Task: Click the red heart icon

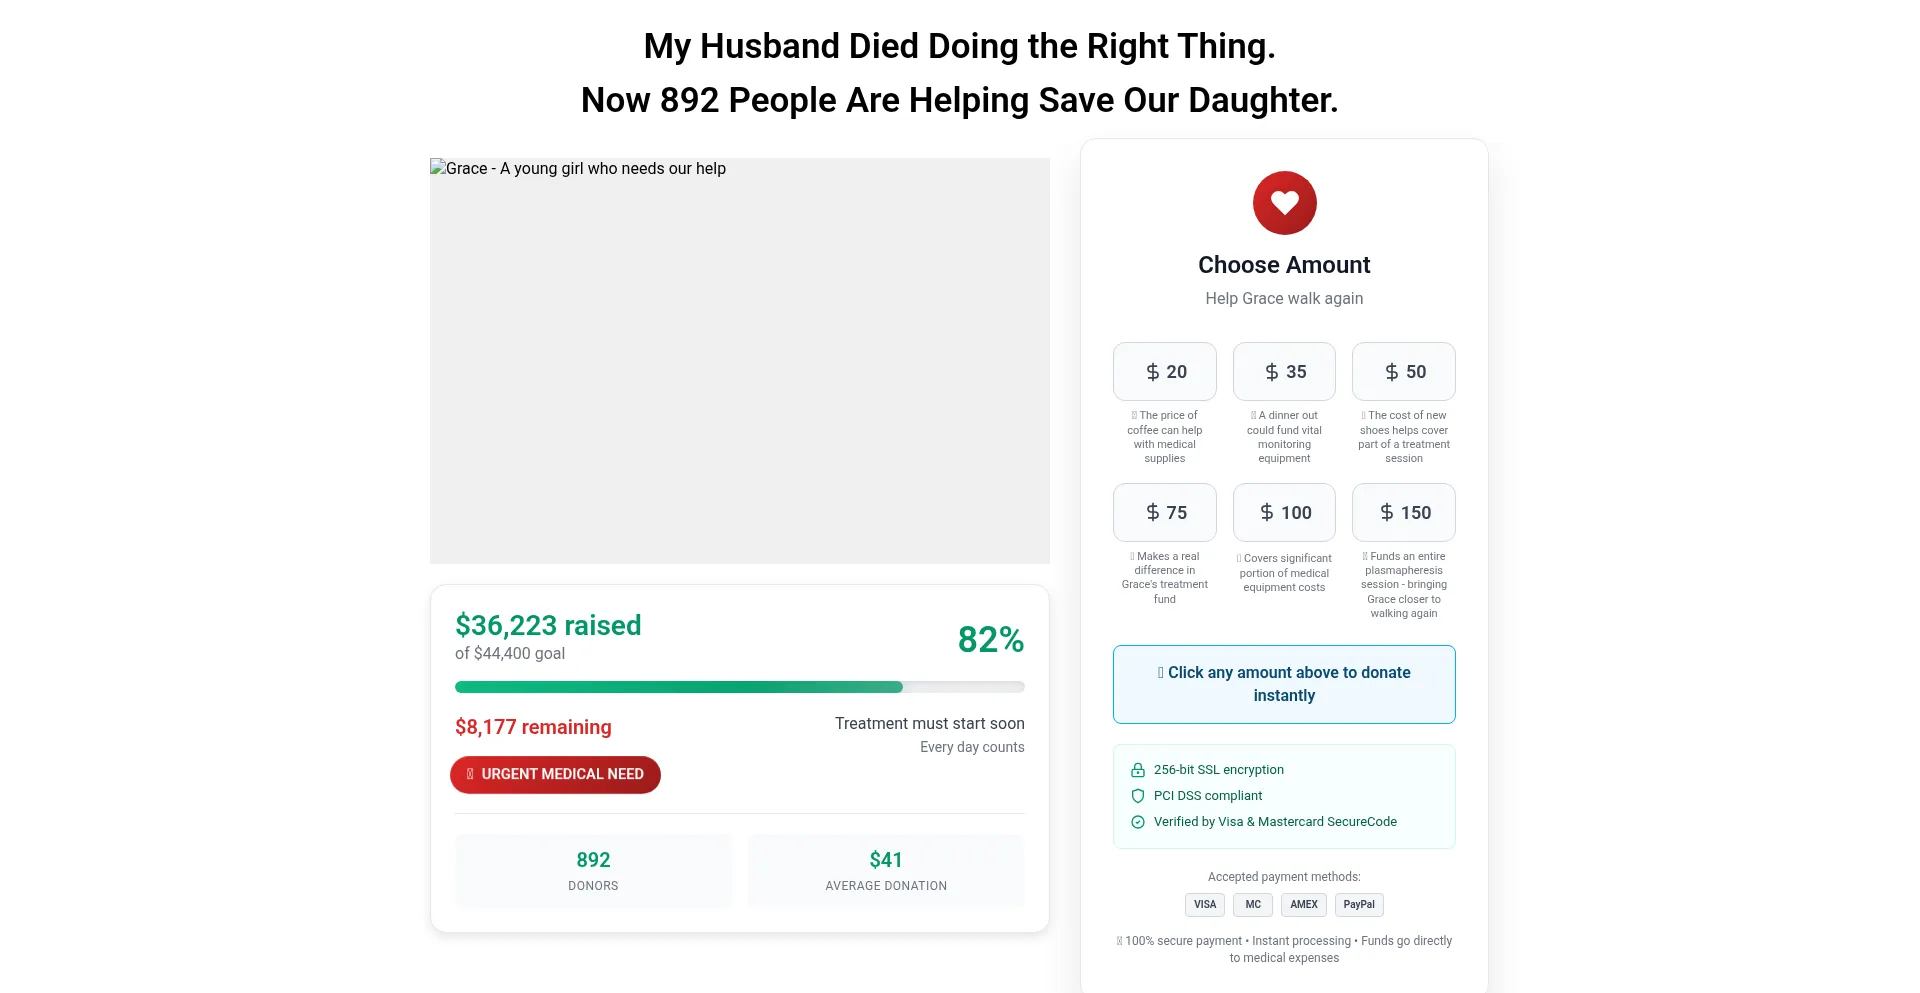Action: 1284,203
